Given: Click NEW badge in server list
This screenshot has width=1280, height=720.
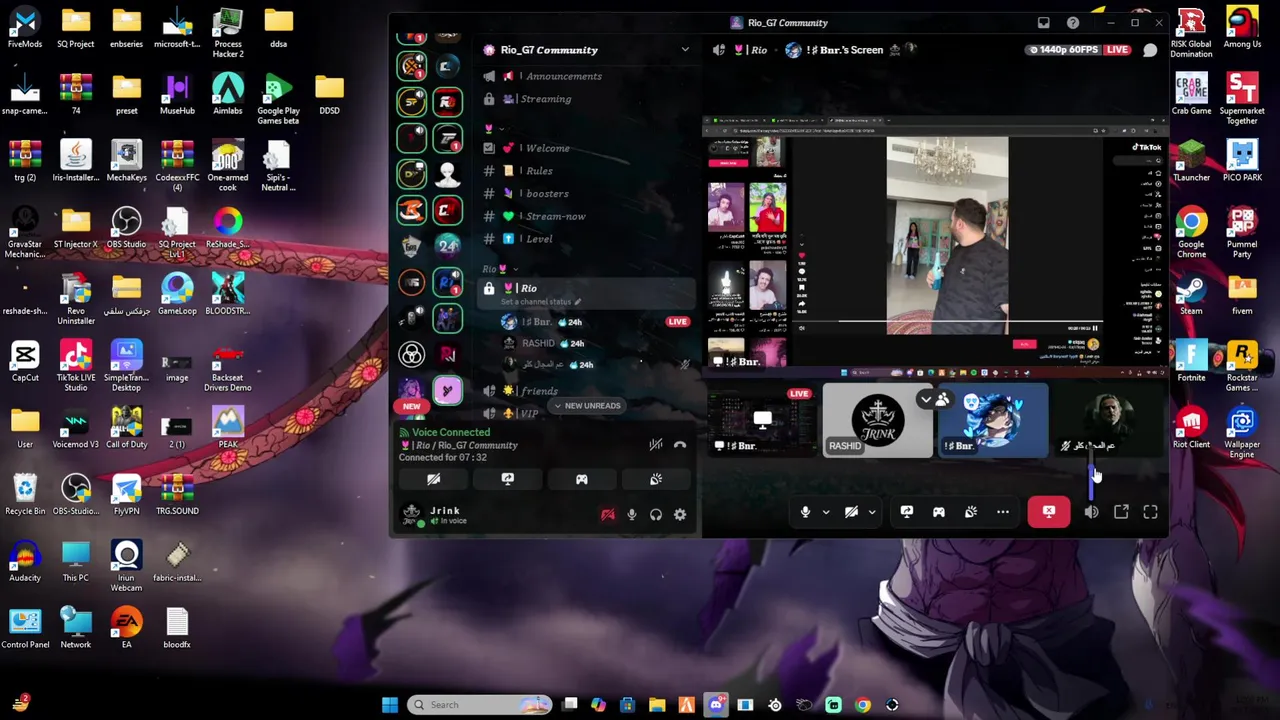Looking at the screenshot, I should [x=412, y=407].
